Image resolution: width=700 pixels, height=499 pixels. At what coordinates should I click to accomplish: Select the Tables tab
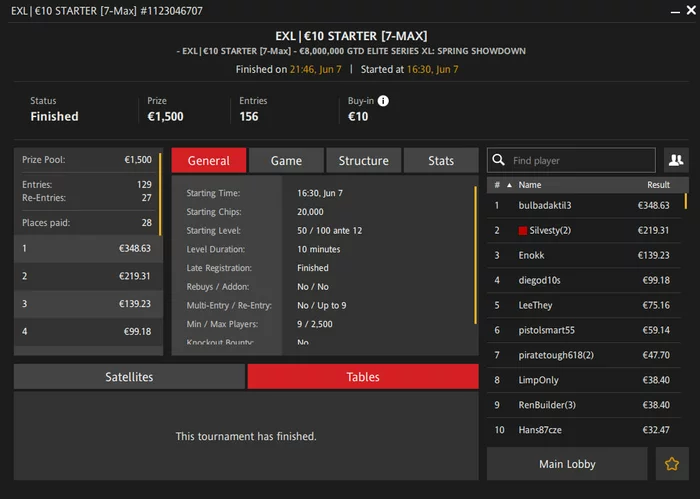[363, 377]
